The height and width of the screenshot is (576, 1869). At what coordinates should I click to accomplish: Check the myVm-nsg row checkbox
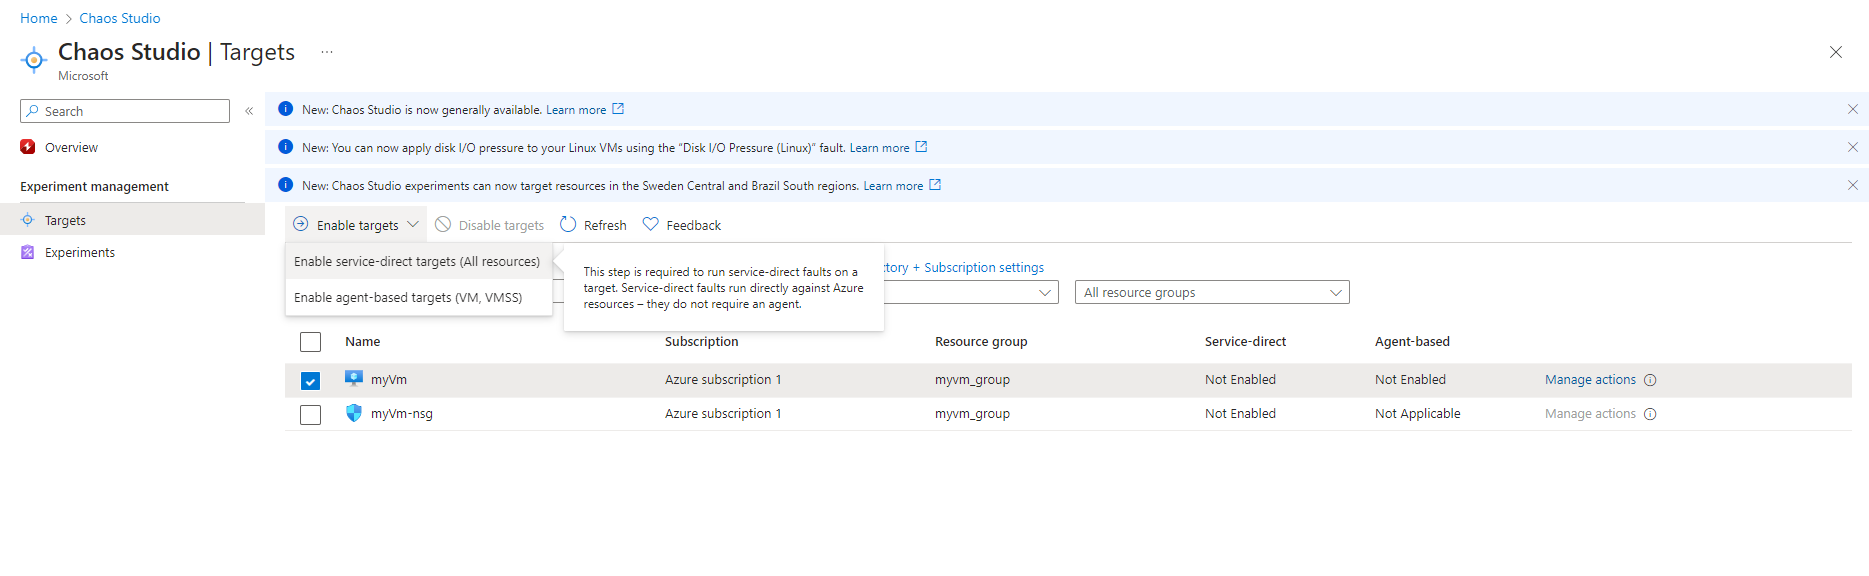[311, 414]
